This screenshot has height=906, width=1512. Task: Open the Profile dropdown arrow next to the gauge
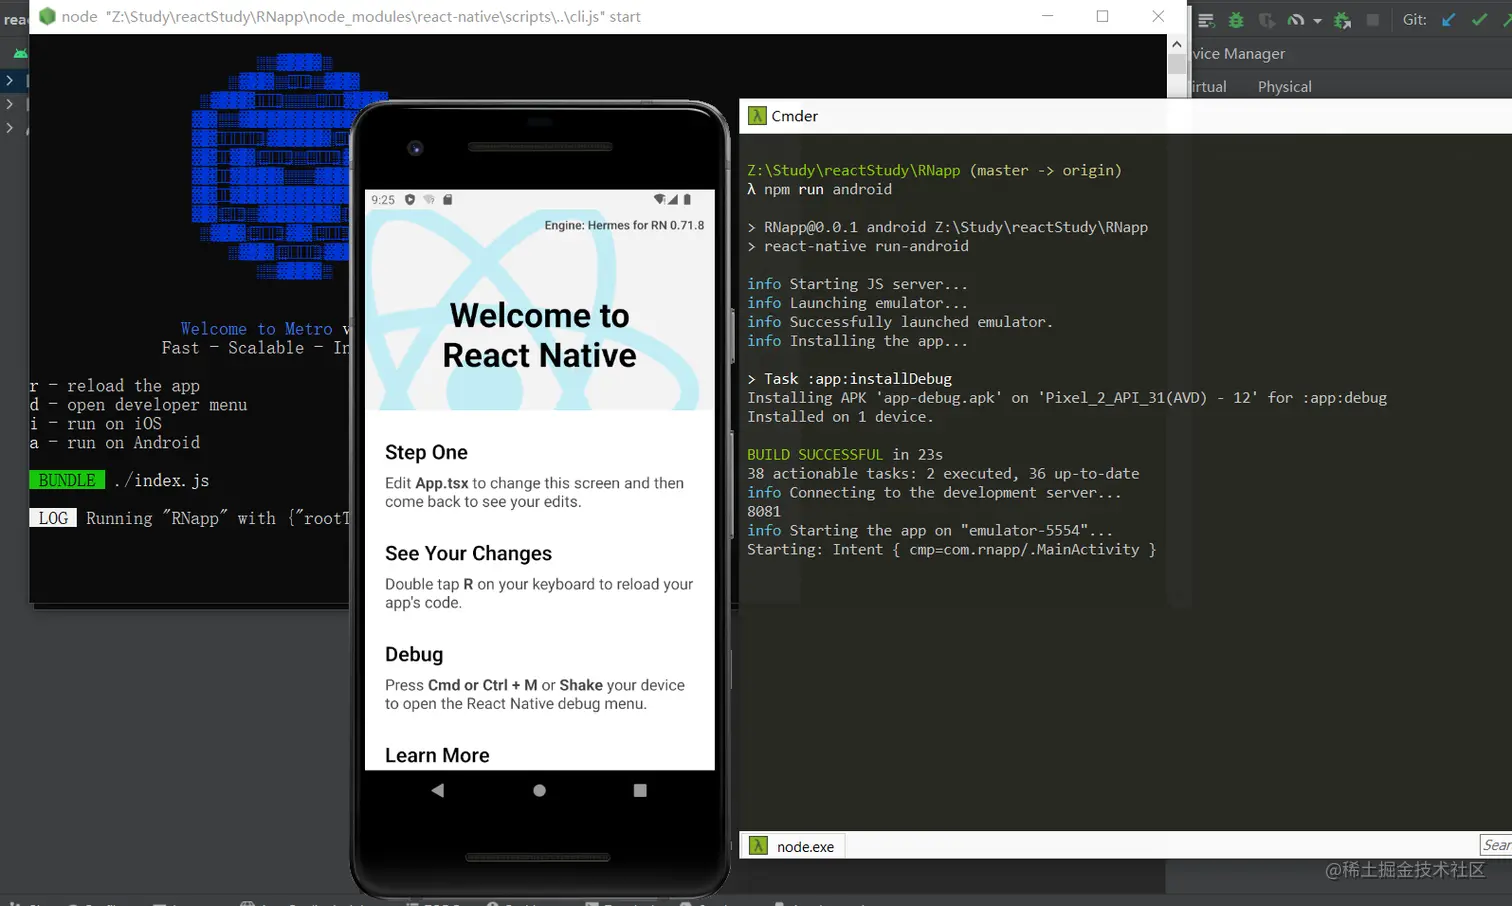pos(1317,21)
